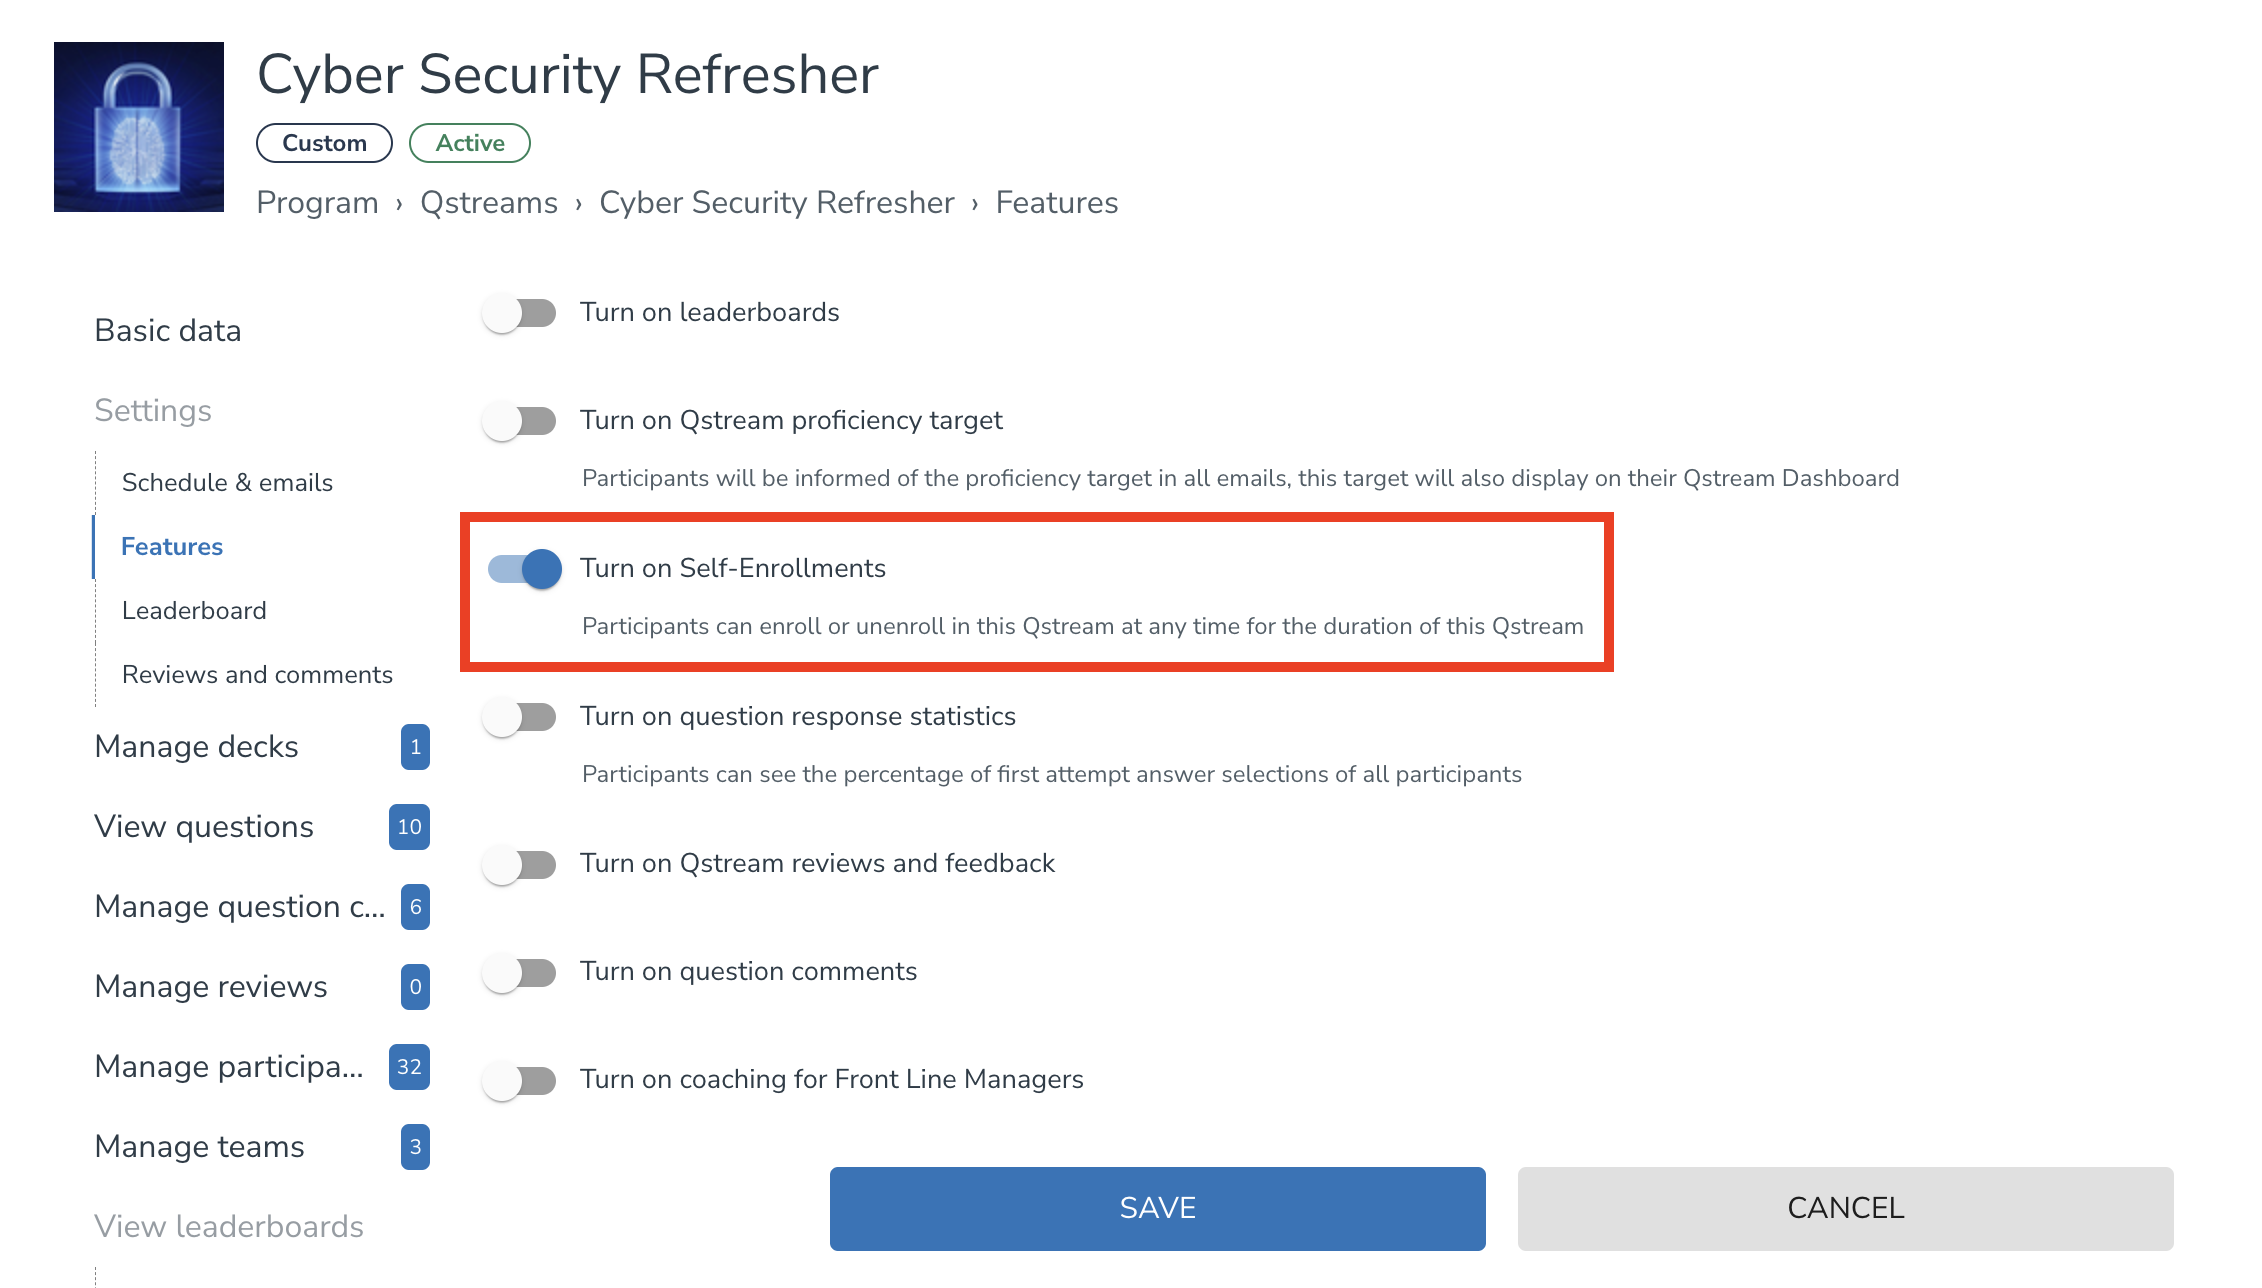The height and width of the screenshot is (1288, 2262).
Task: Open Reviews and comments settings
Action: [x=257, y=675]
